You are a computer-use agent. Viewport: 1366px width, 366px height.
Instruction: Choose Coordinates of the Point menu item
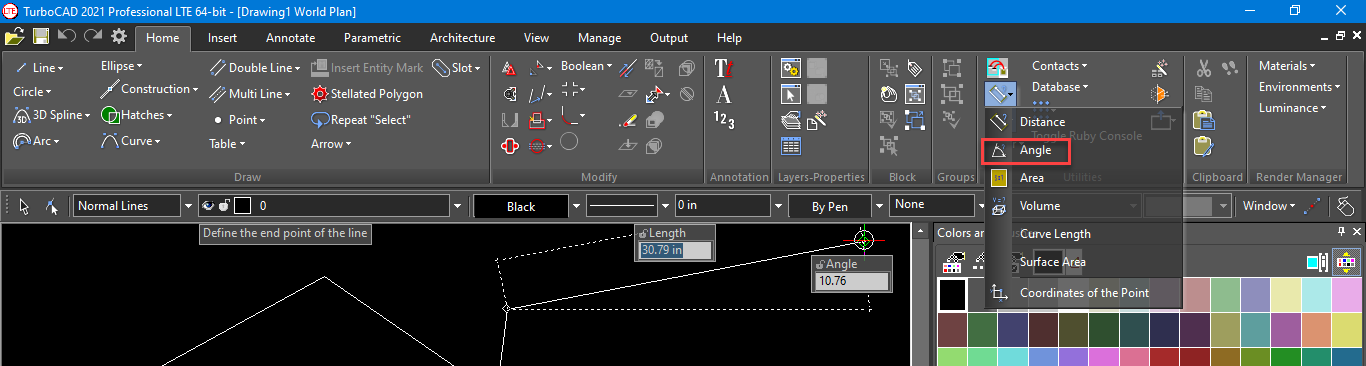(1083, 293)
